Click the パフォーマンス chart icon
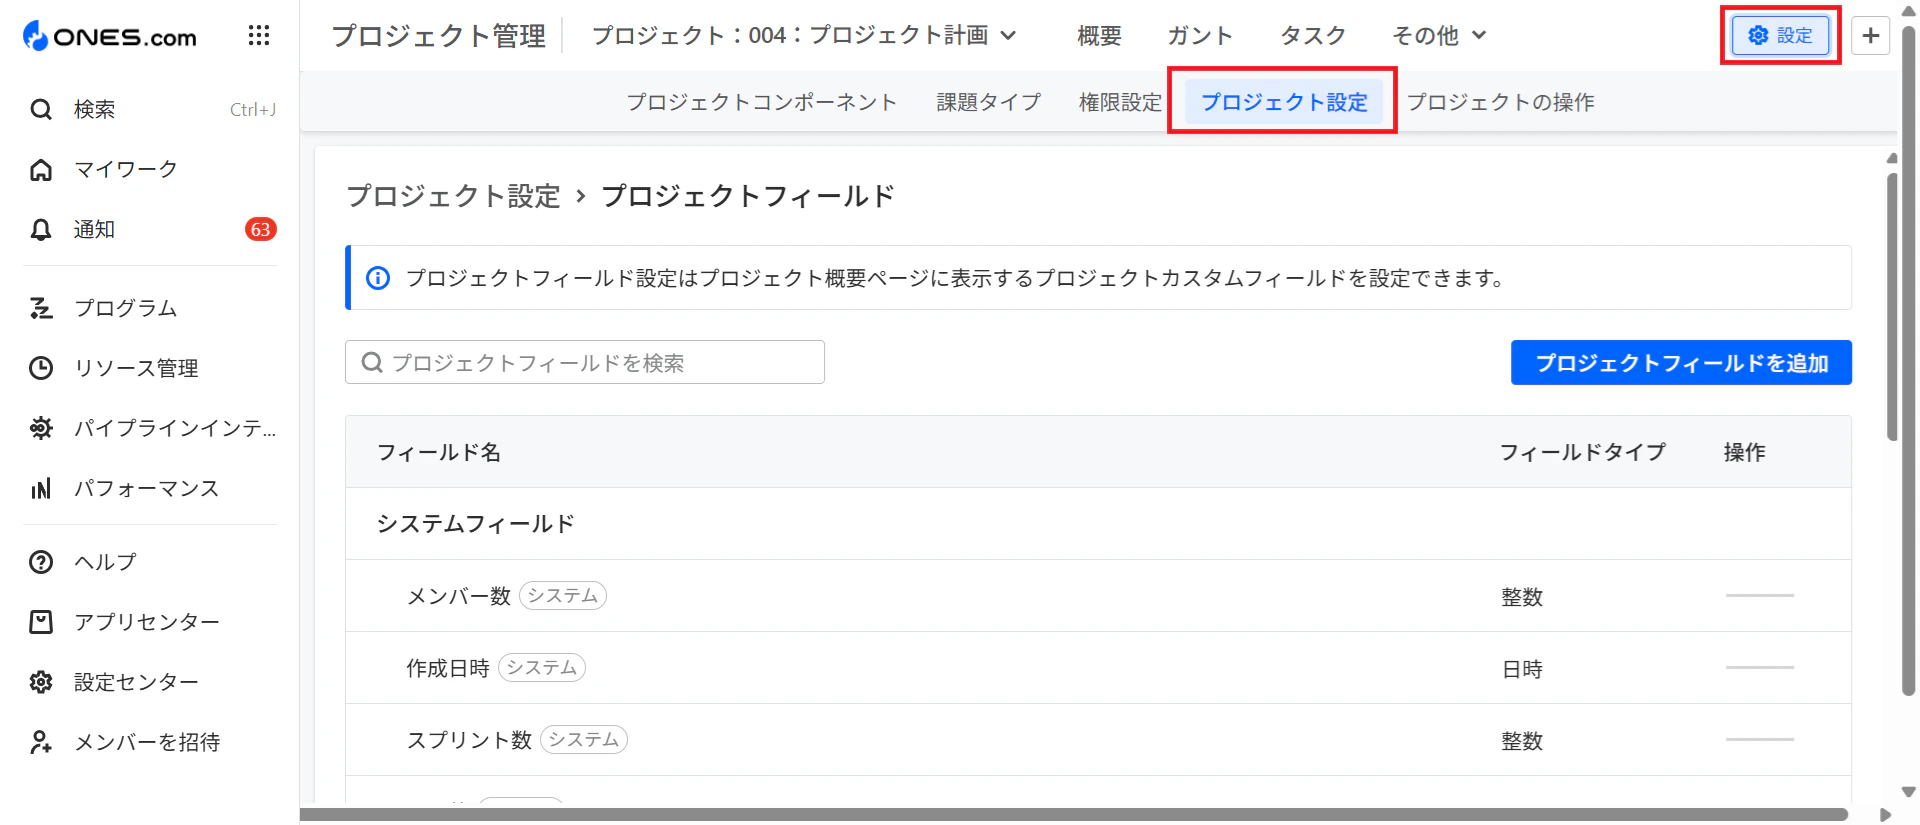 41,488
